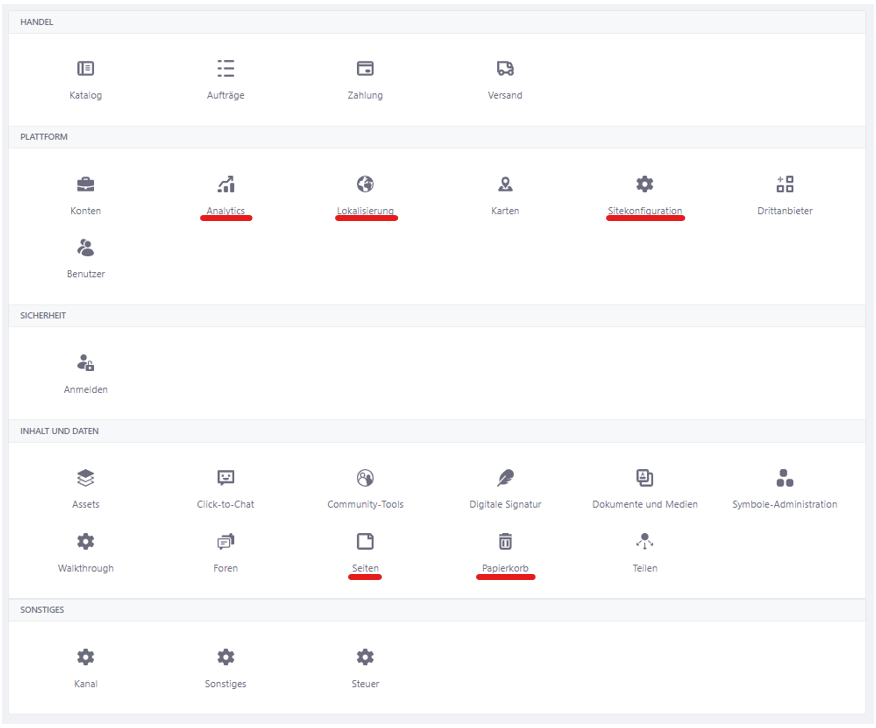Click the Seiten page link
Viewport: 876px width, 728px height.
coord(365,568)
